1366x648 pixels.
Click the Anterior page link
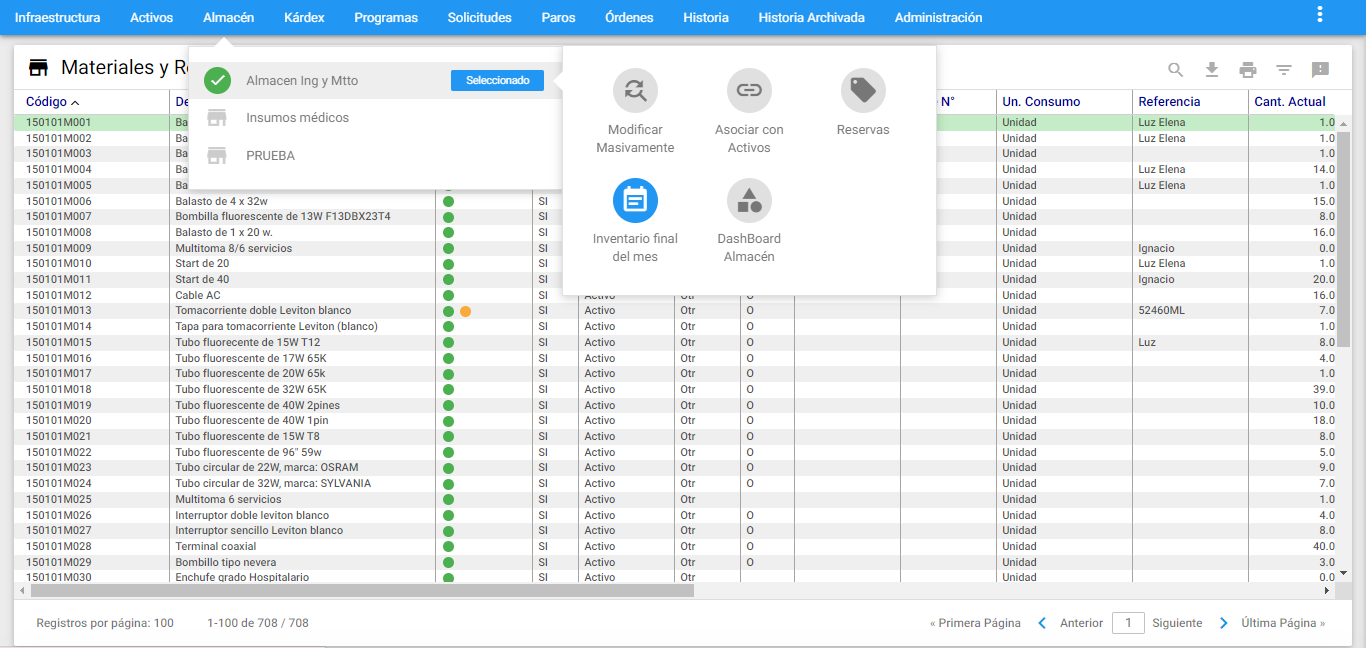pos(1081,623)
